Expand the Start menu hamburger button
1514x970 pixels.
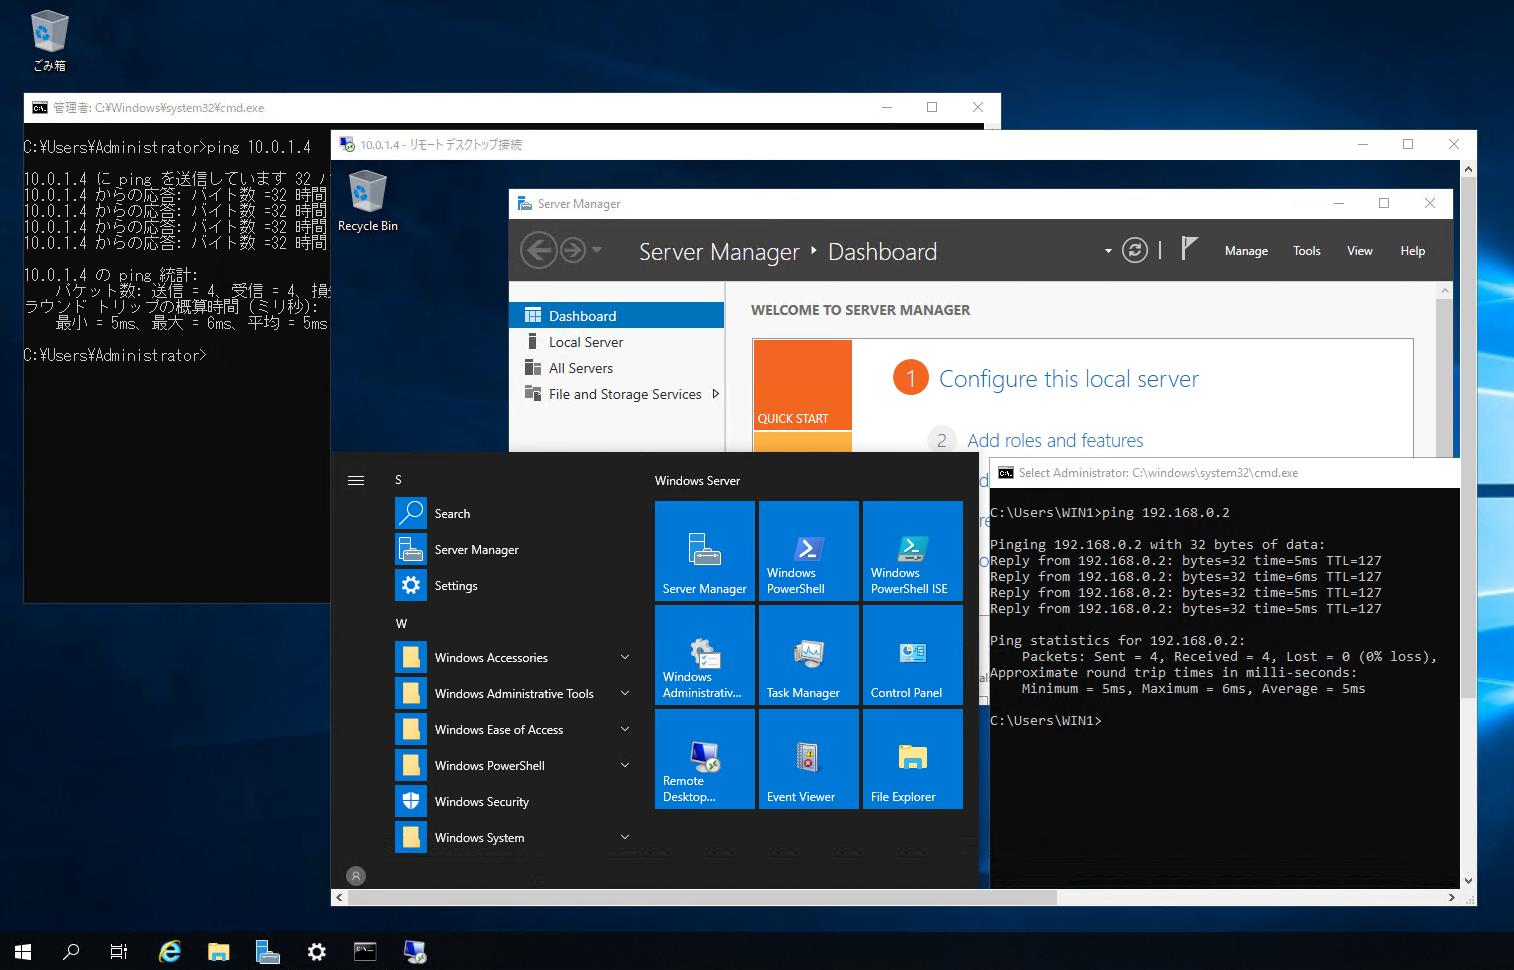pyautogui.click(x=356, y=480)
